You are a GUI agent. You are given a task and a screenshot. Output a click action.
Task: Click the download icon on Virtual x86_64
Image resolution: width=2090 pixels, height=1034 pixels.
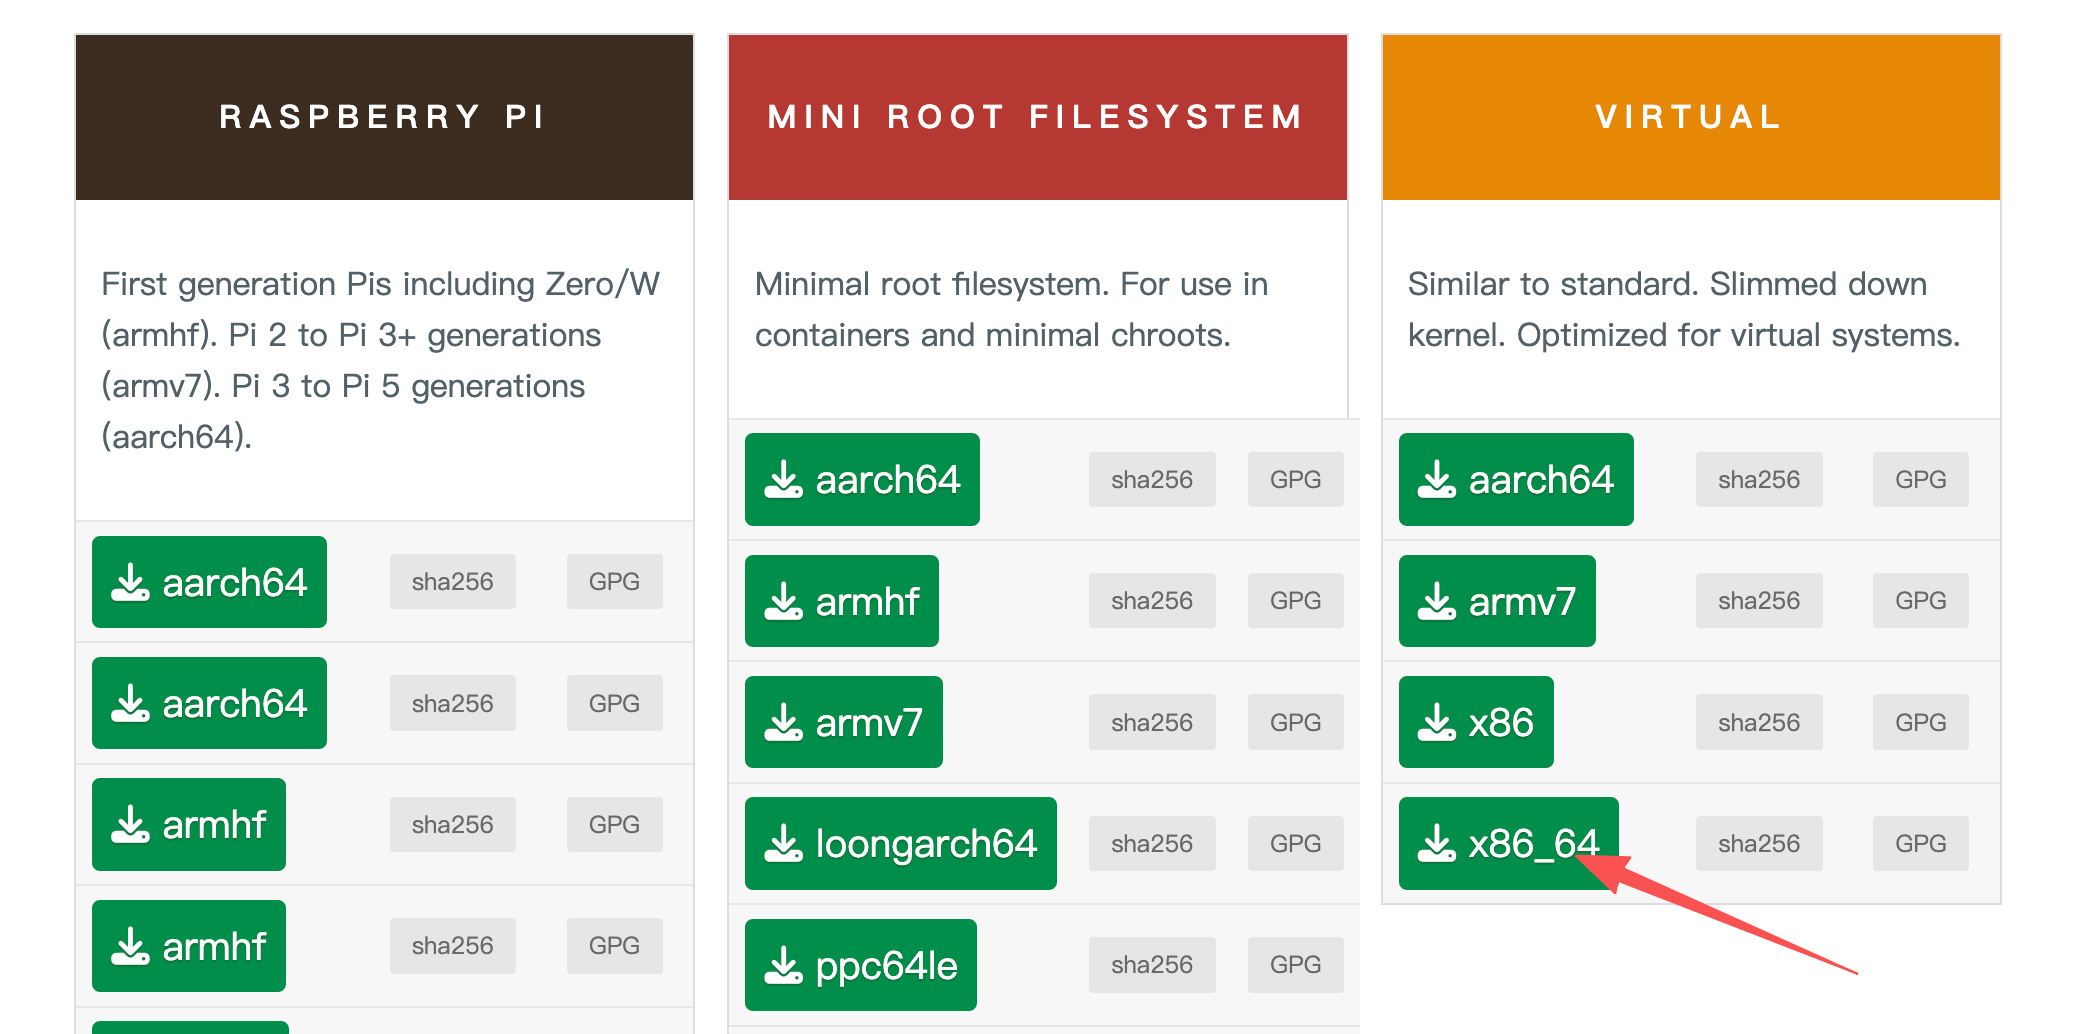pos(1436,843)
